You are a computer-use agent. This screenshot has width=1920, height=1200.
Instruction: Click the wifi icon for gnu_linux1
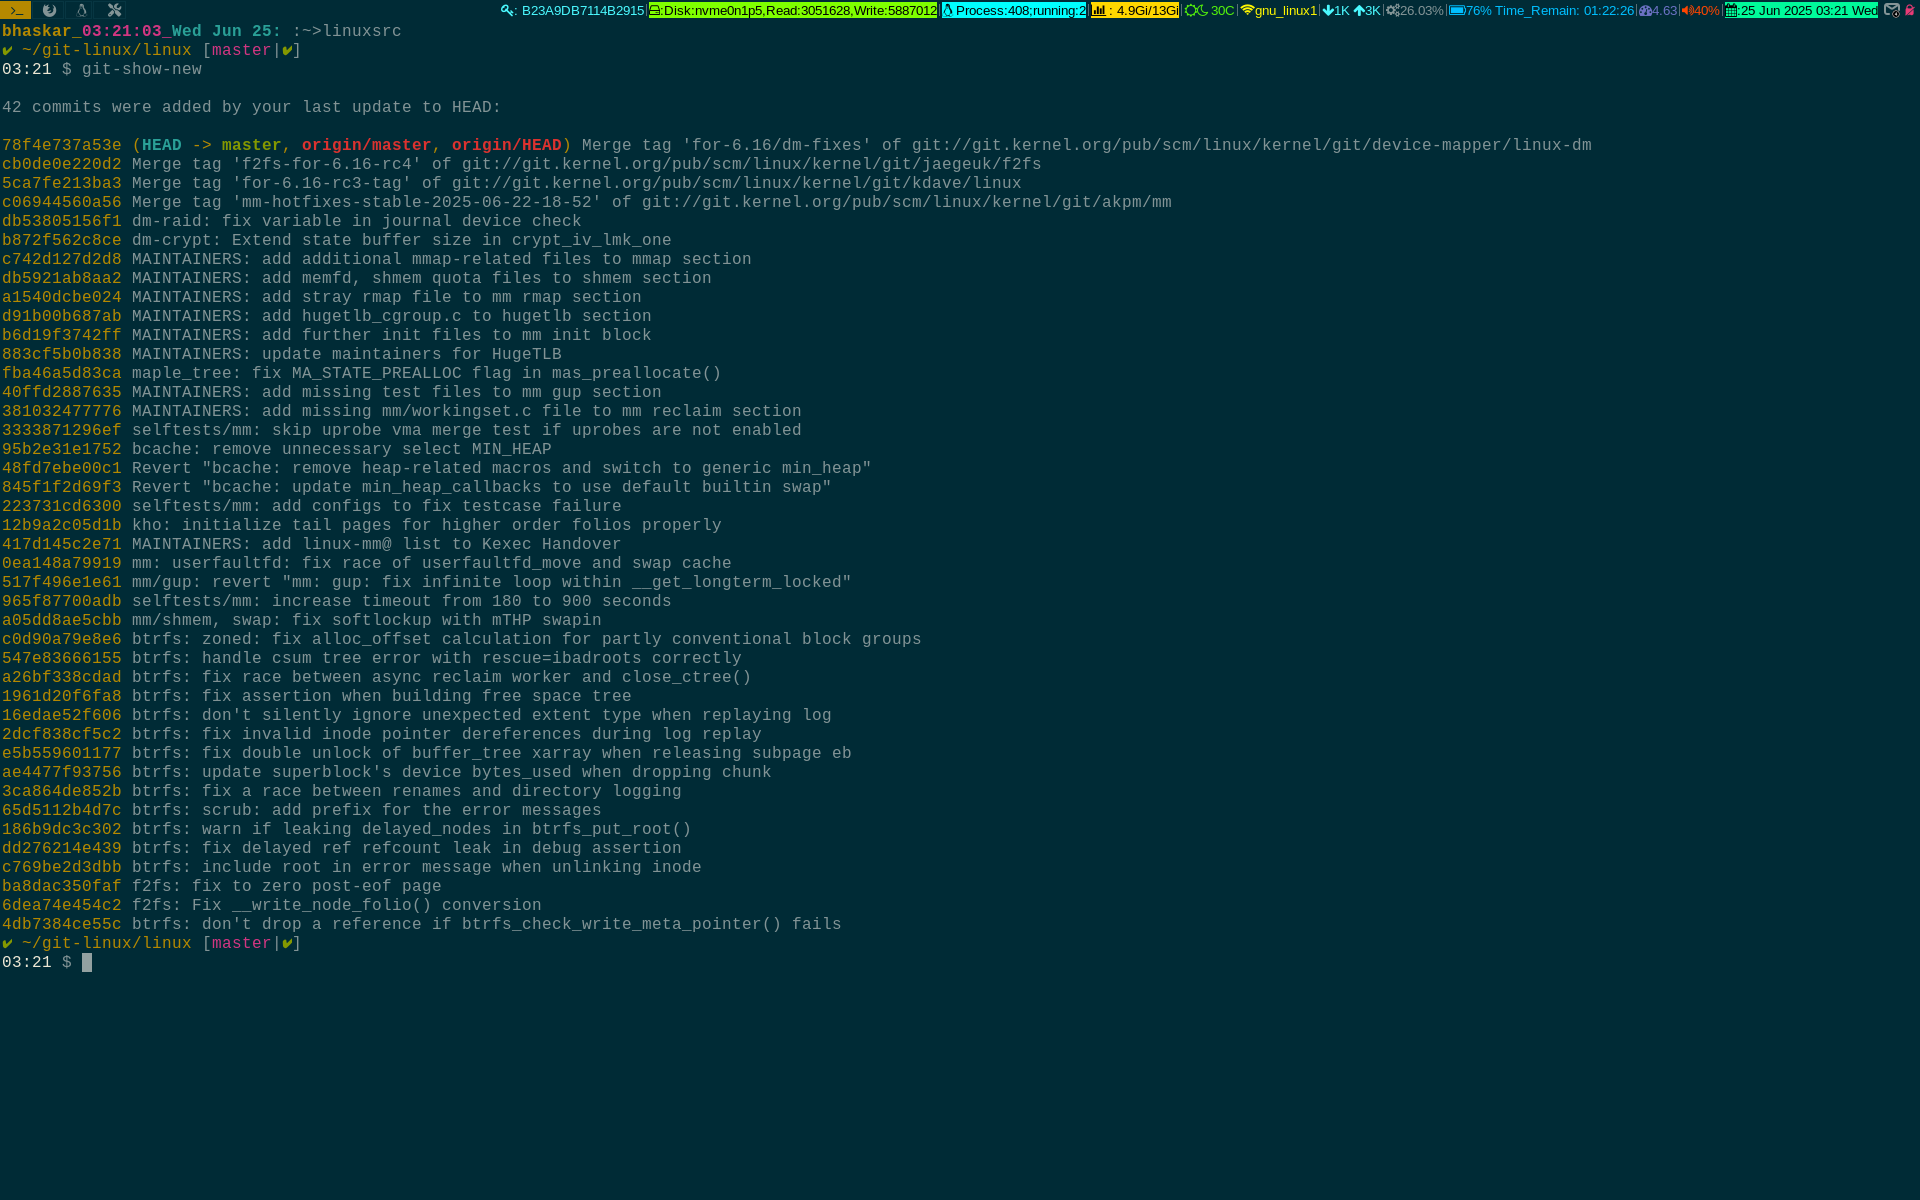[1247, 11]
